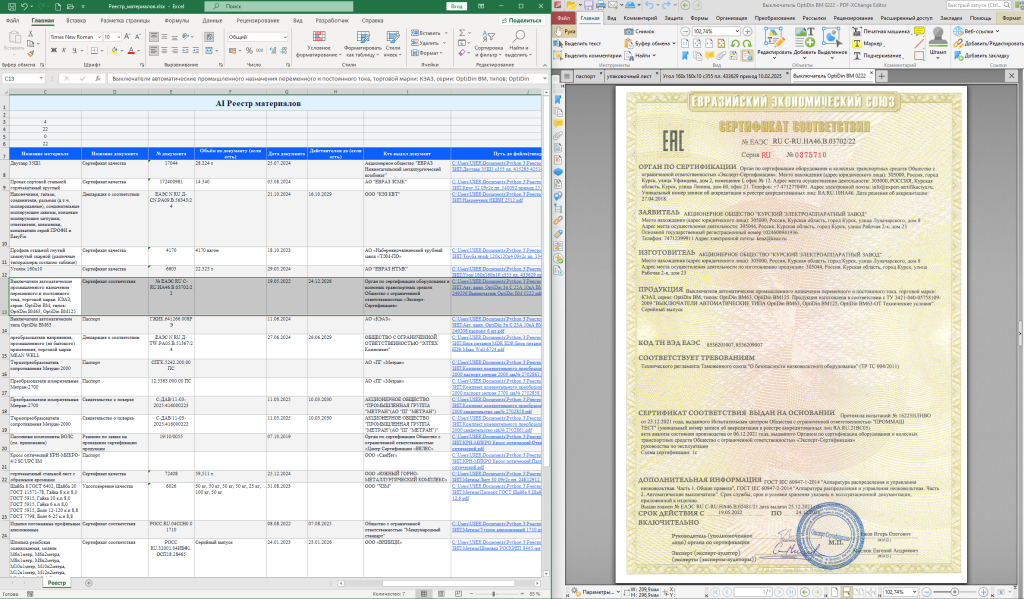
Task: Click the fill color bucket icon in Excel
Action: (114, 50)
